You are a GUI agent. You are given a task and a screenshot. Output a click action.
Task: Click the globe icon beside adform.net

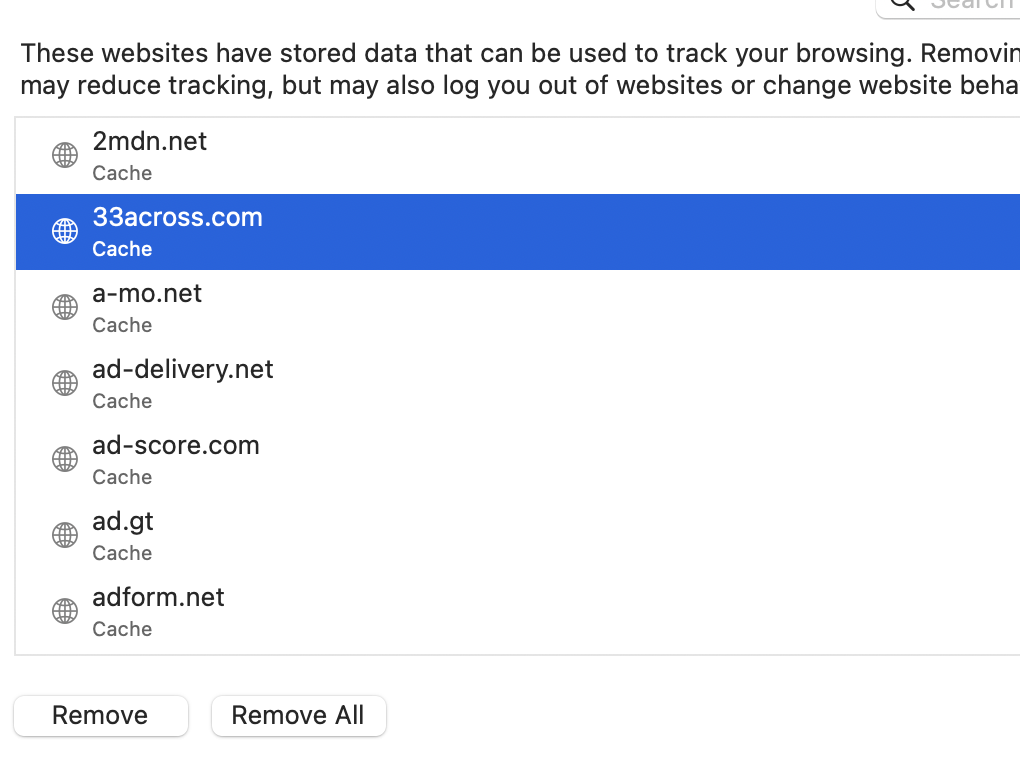tap(65, 611)
